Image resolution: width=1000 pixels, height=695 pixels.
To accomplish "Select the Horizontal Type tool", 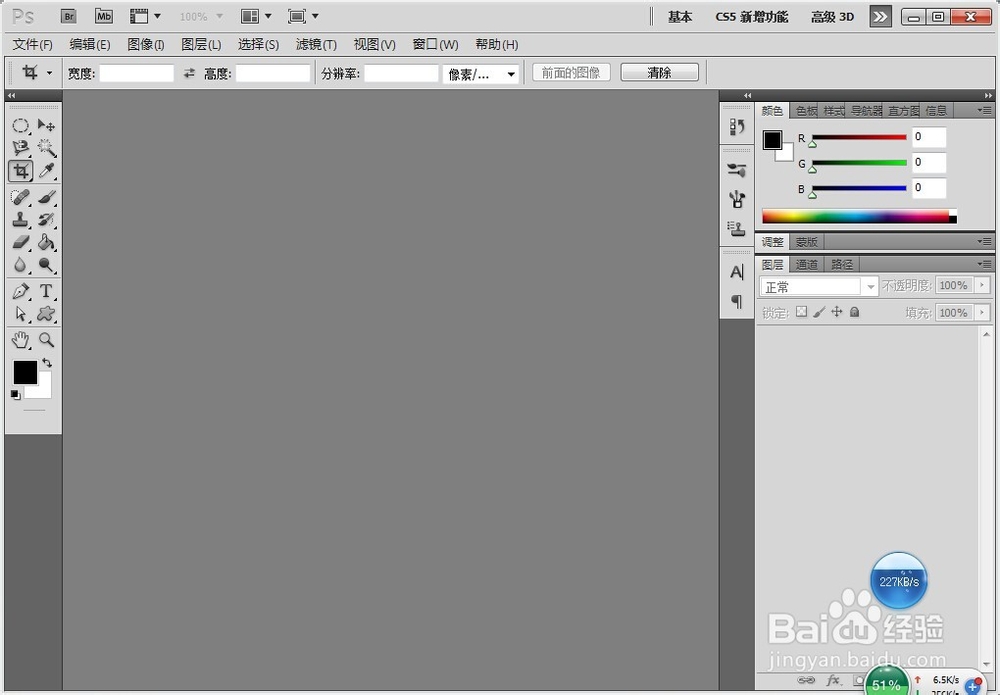I will 46,291.
